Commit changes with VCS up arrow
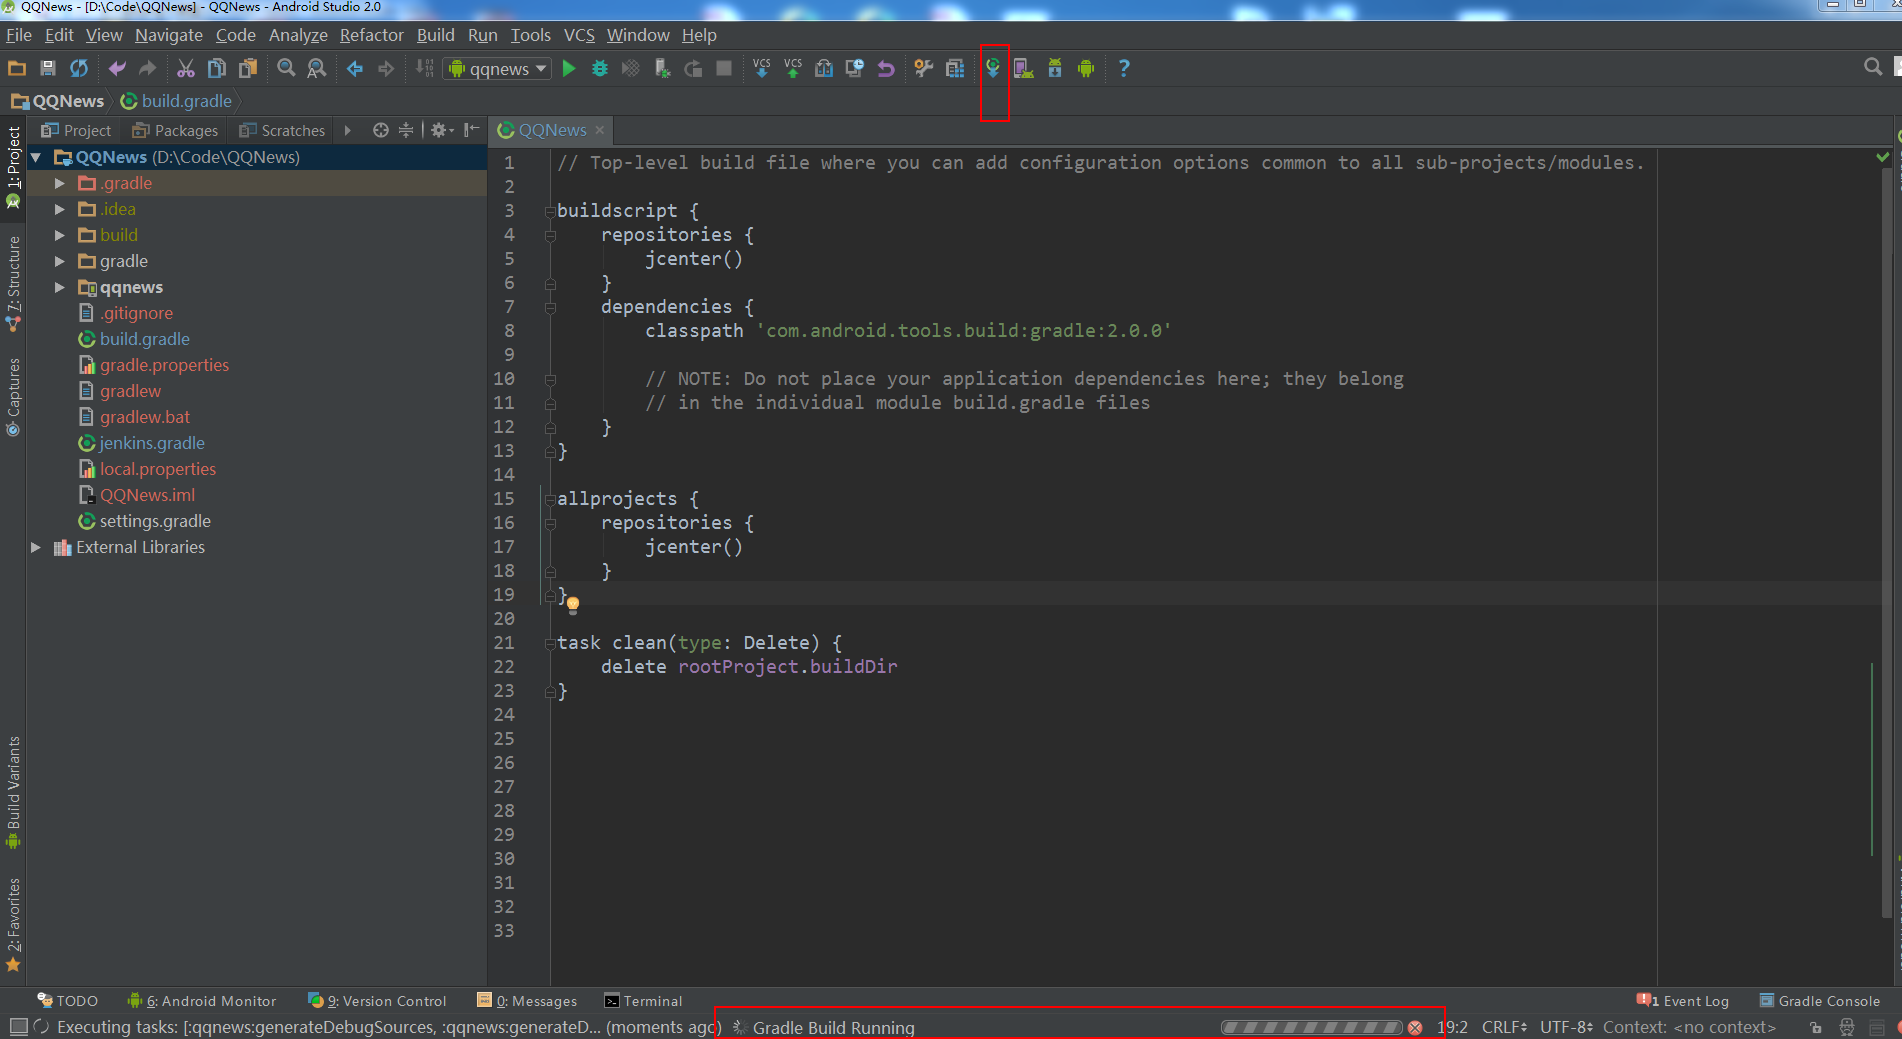1902x1039 pixels. (x=793, y=68)
